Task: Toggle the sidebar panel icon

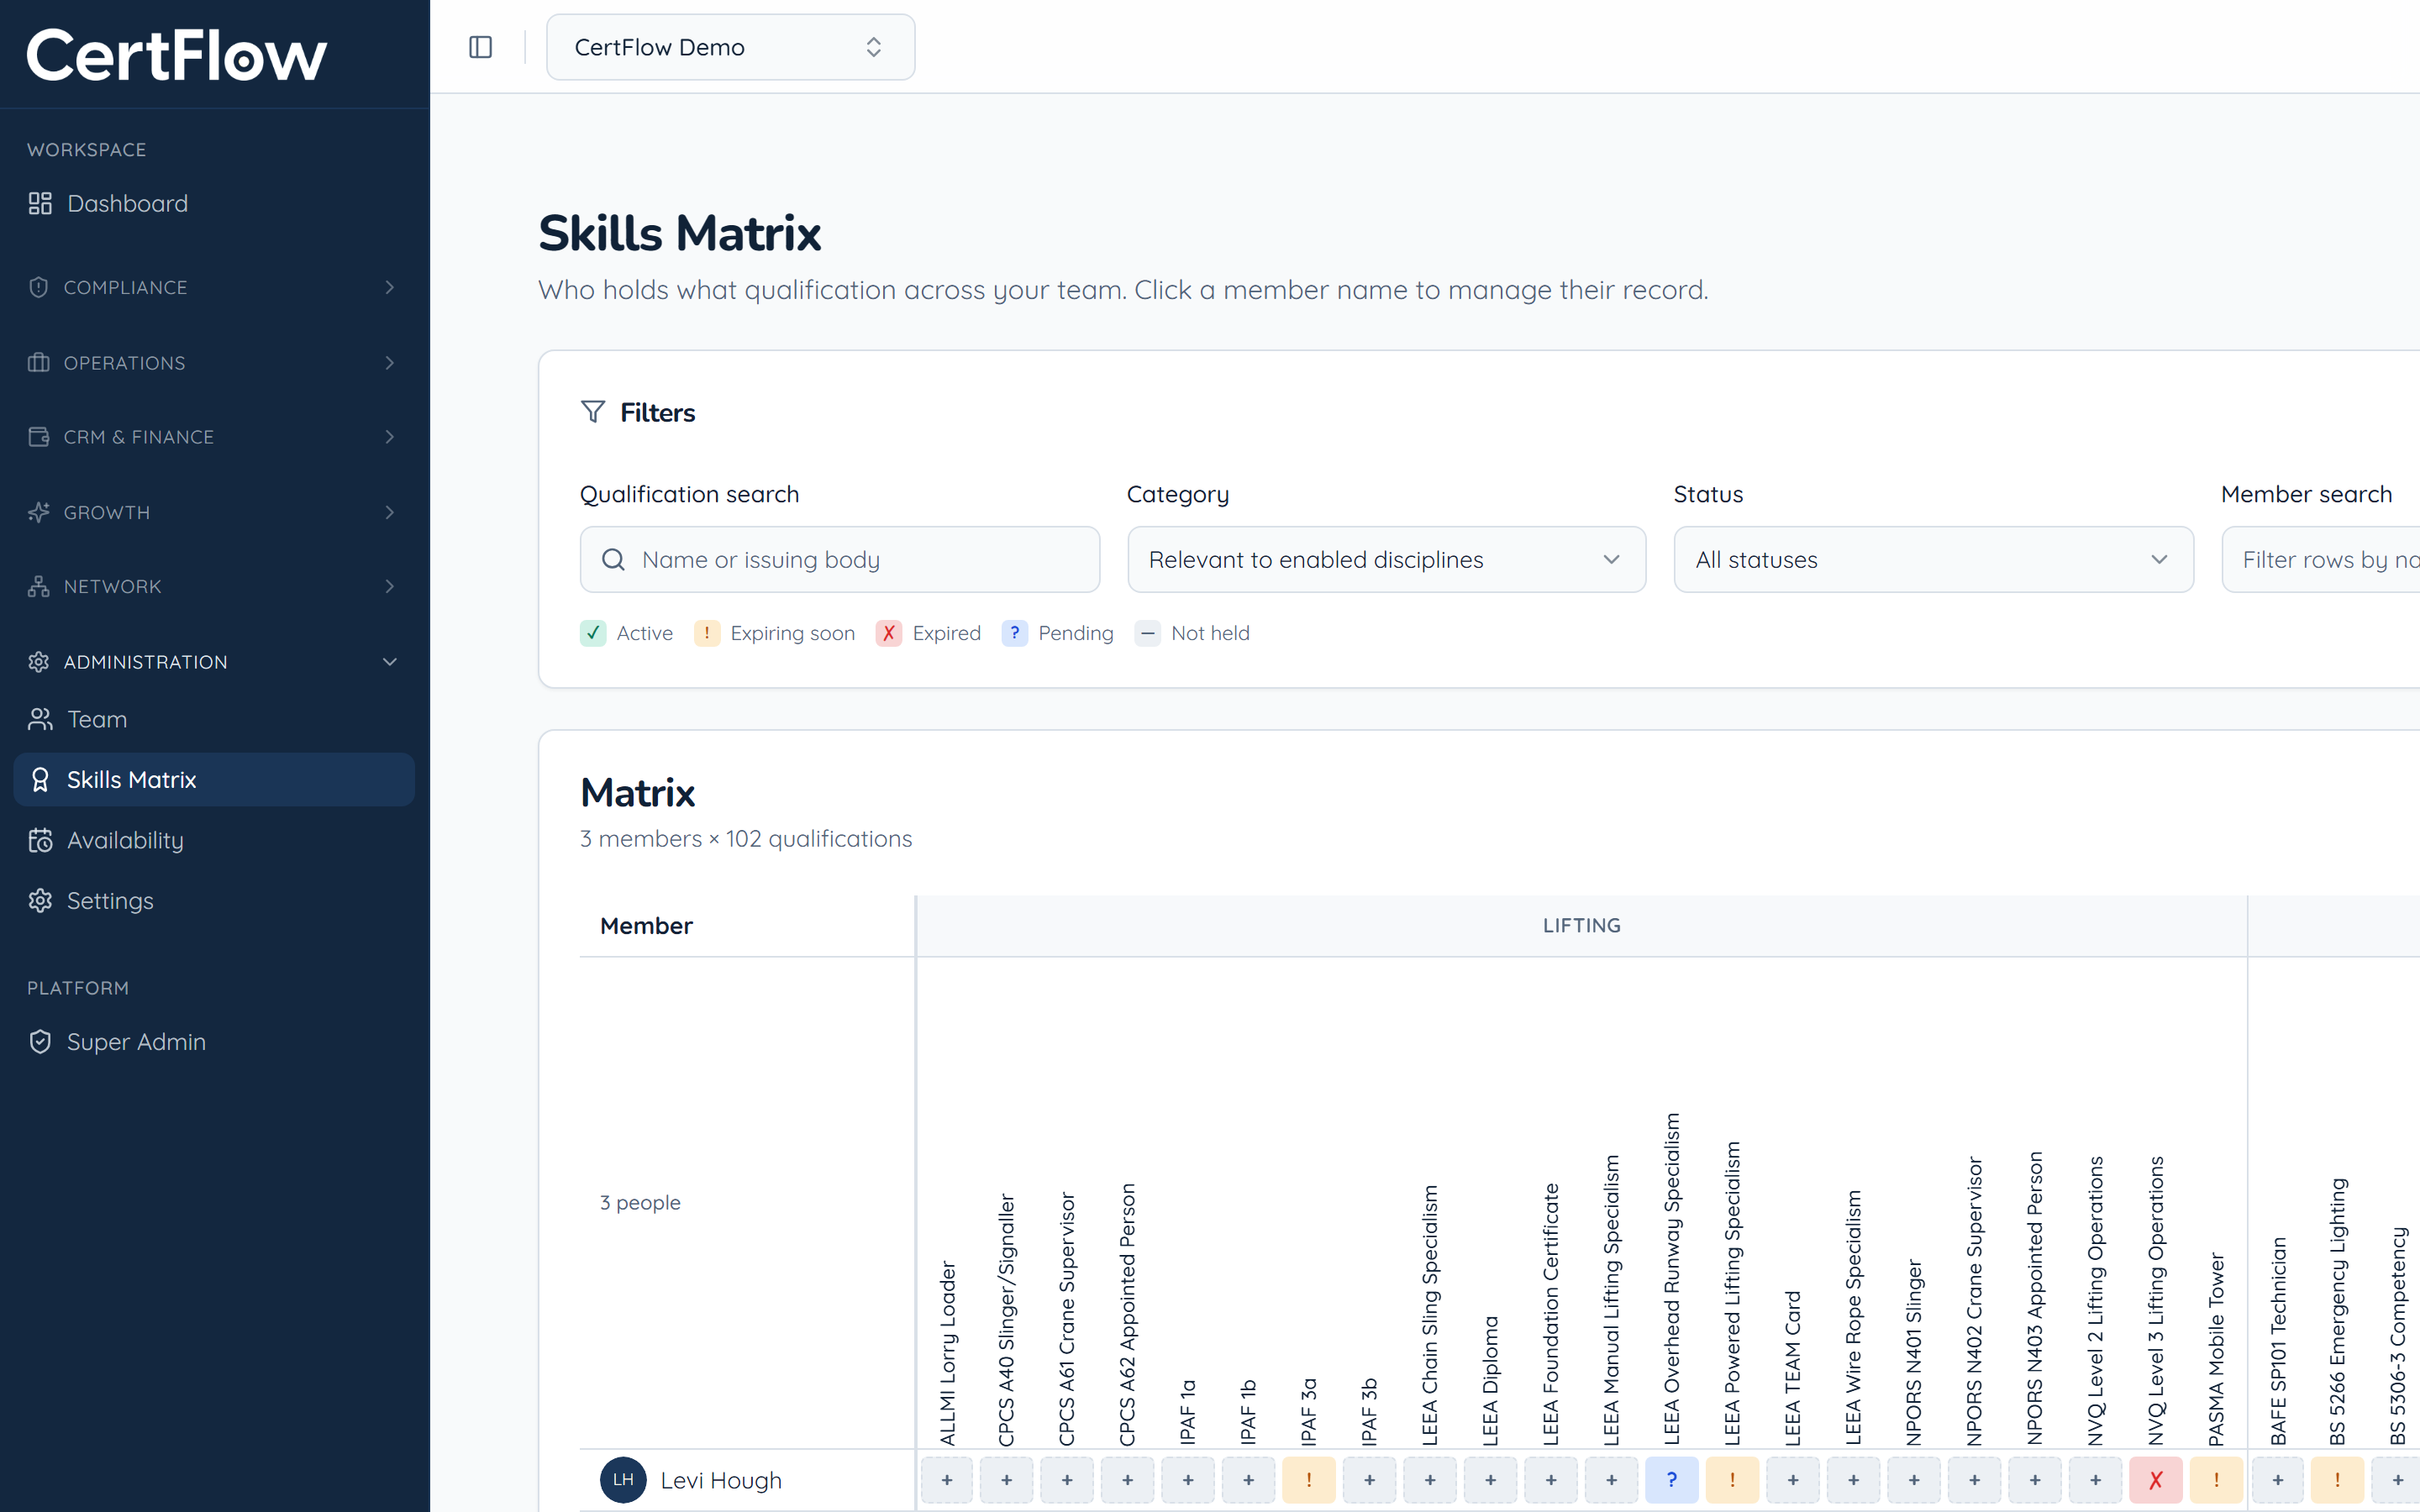Action: (480, 47)
